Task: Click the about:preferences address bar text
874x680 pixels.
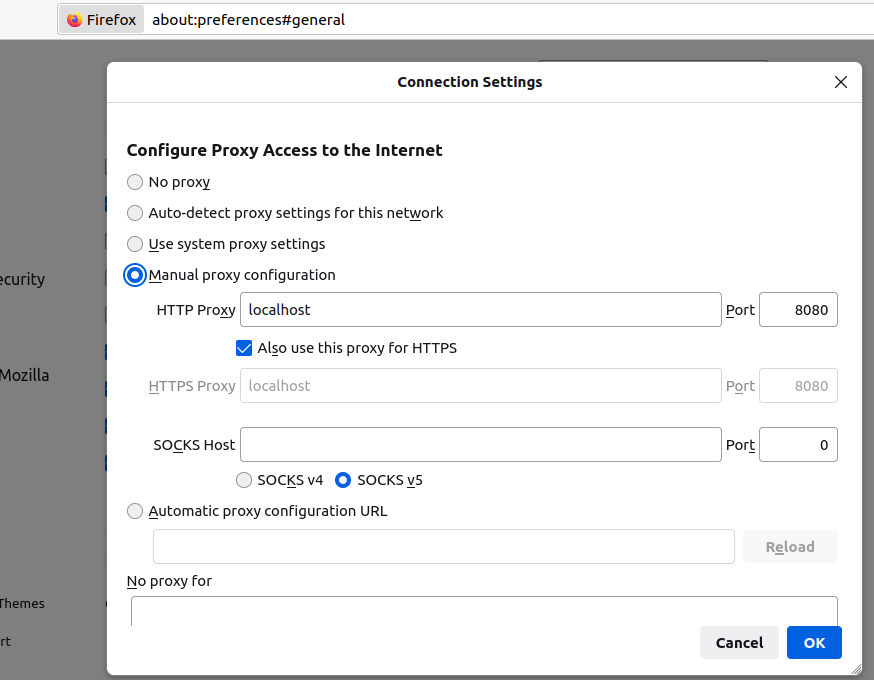Action: tap(248, 20)
